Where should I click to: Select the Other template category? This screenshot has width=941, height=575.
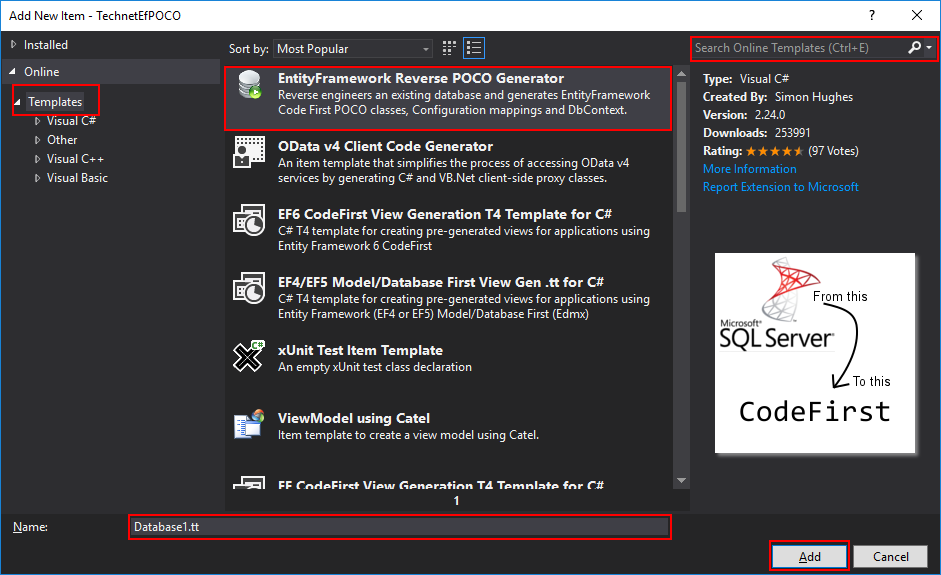62,140
